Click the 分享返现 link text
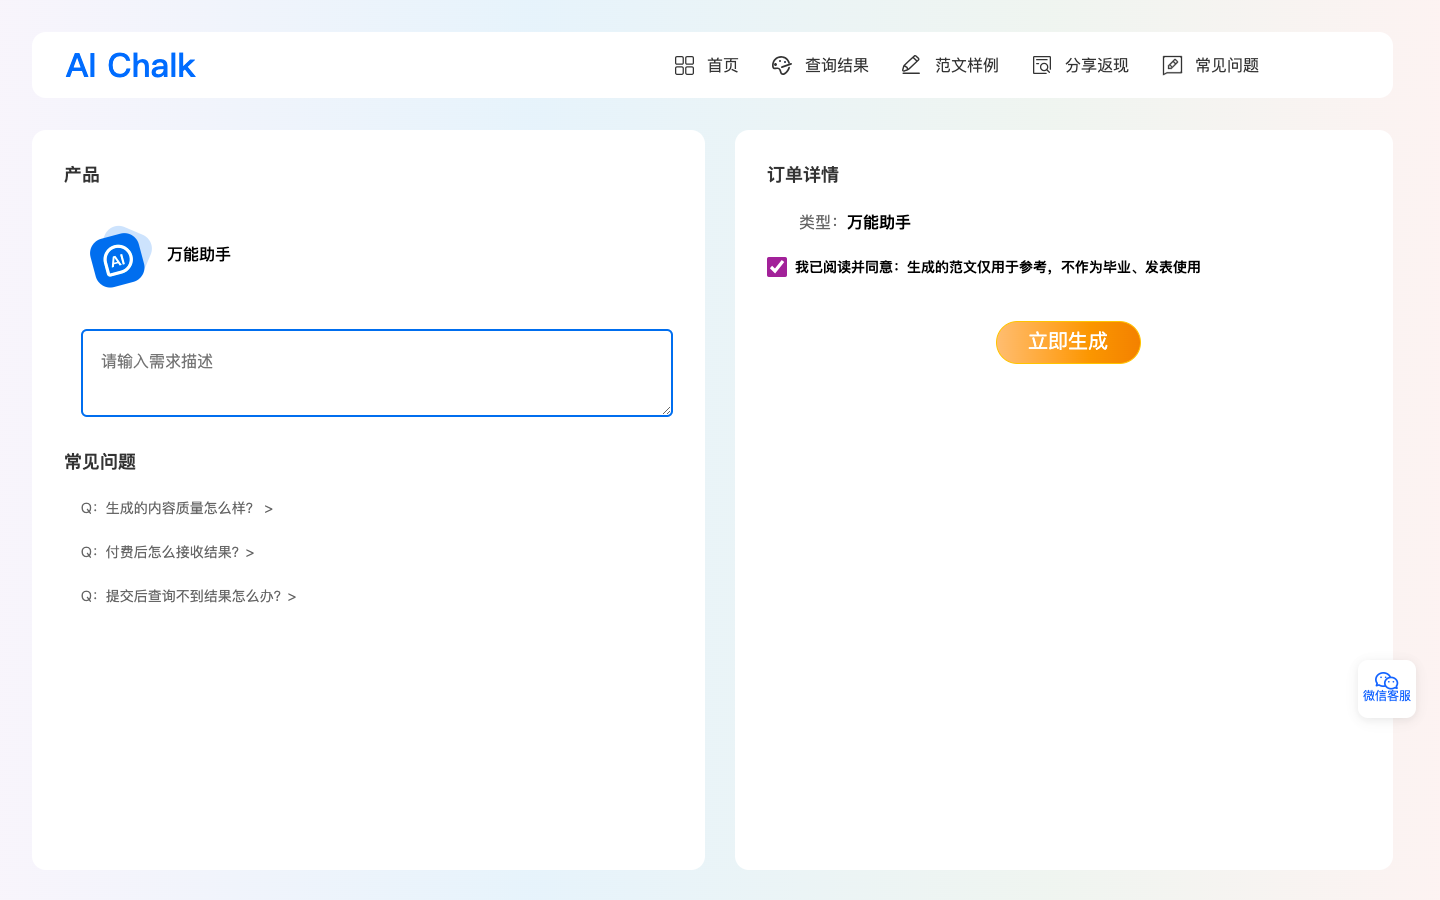1440x900 pixels. (x=1096, y=65)
